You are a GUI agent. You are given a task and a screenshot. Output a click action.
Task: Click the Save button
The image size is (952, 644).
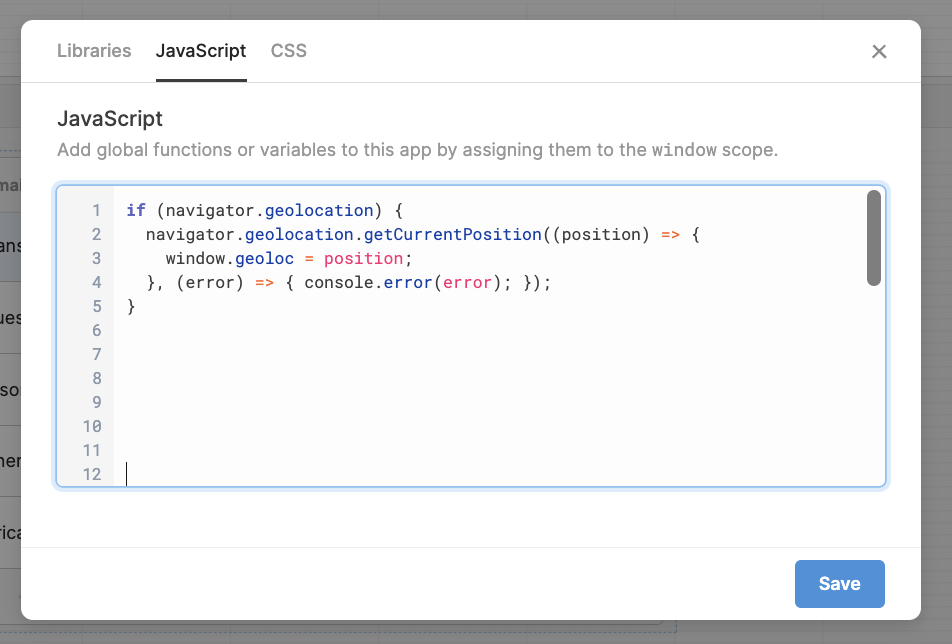839,583
